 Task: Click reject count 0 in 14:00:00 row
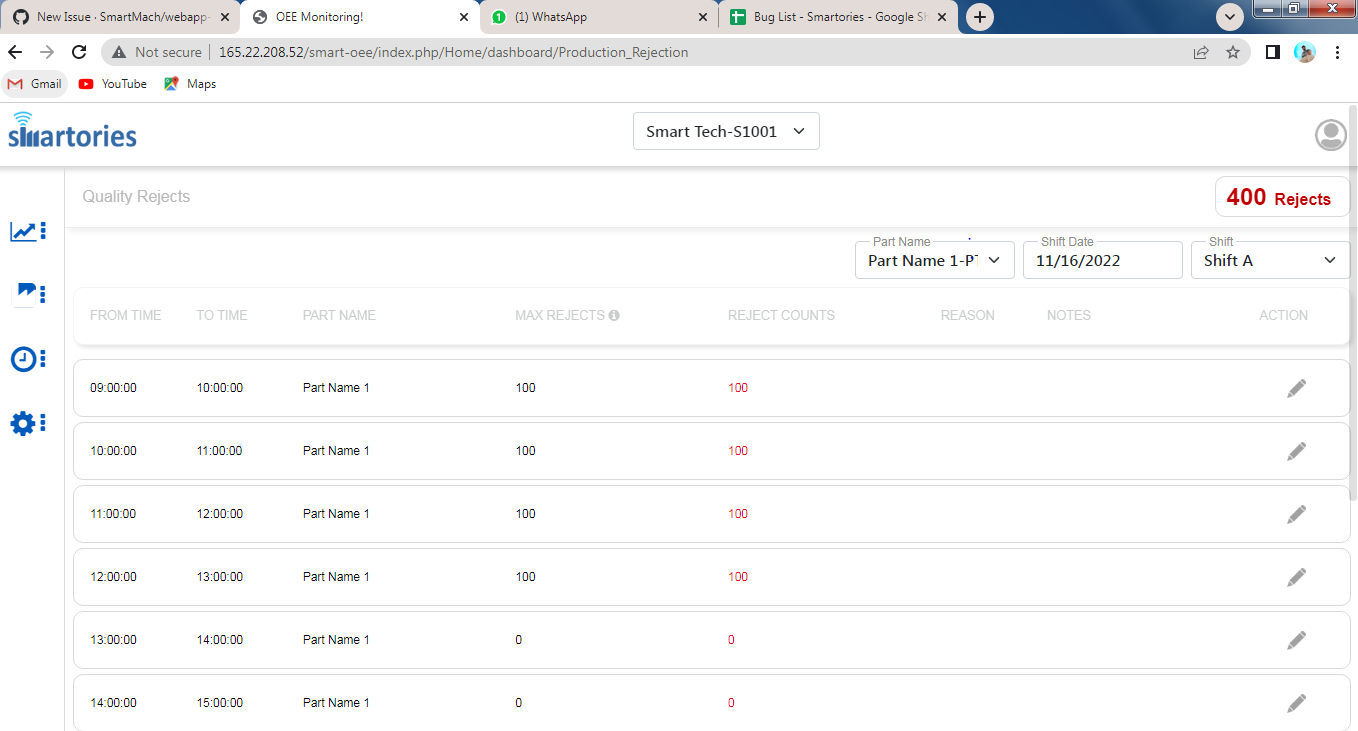(731, 703)
